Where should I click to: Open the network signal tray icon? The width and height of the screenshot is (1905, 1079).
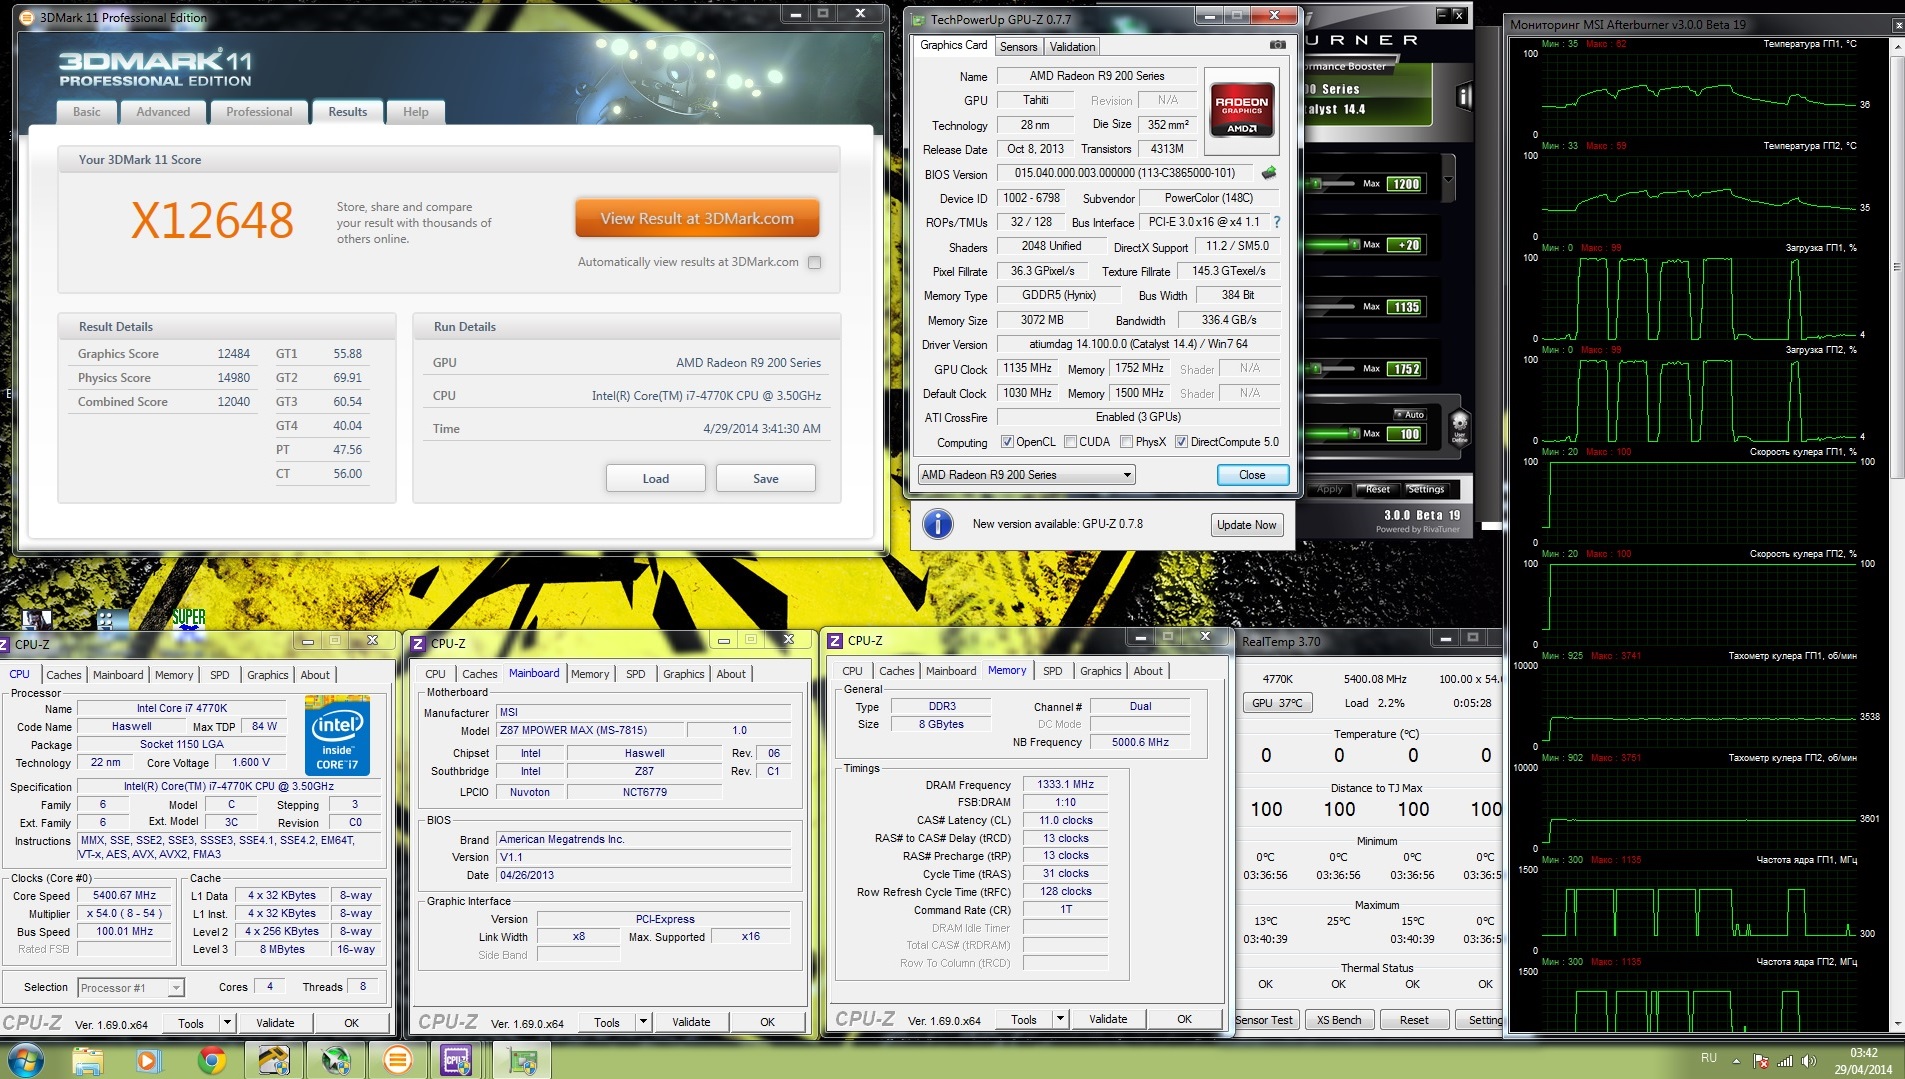coord(1785,1061)
